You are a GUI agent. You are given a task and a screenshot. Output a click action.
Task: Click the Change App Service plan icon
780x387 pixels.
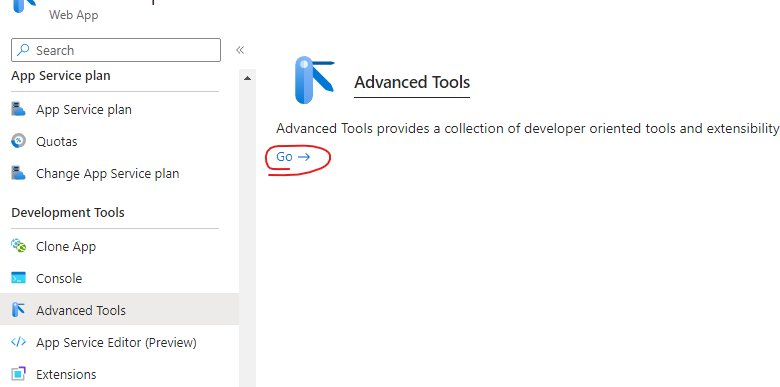[18, 173]
